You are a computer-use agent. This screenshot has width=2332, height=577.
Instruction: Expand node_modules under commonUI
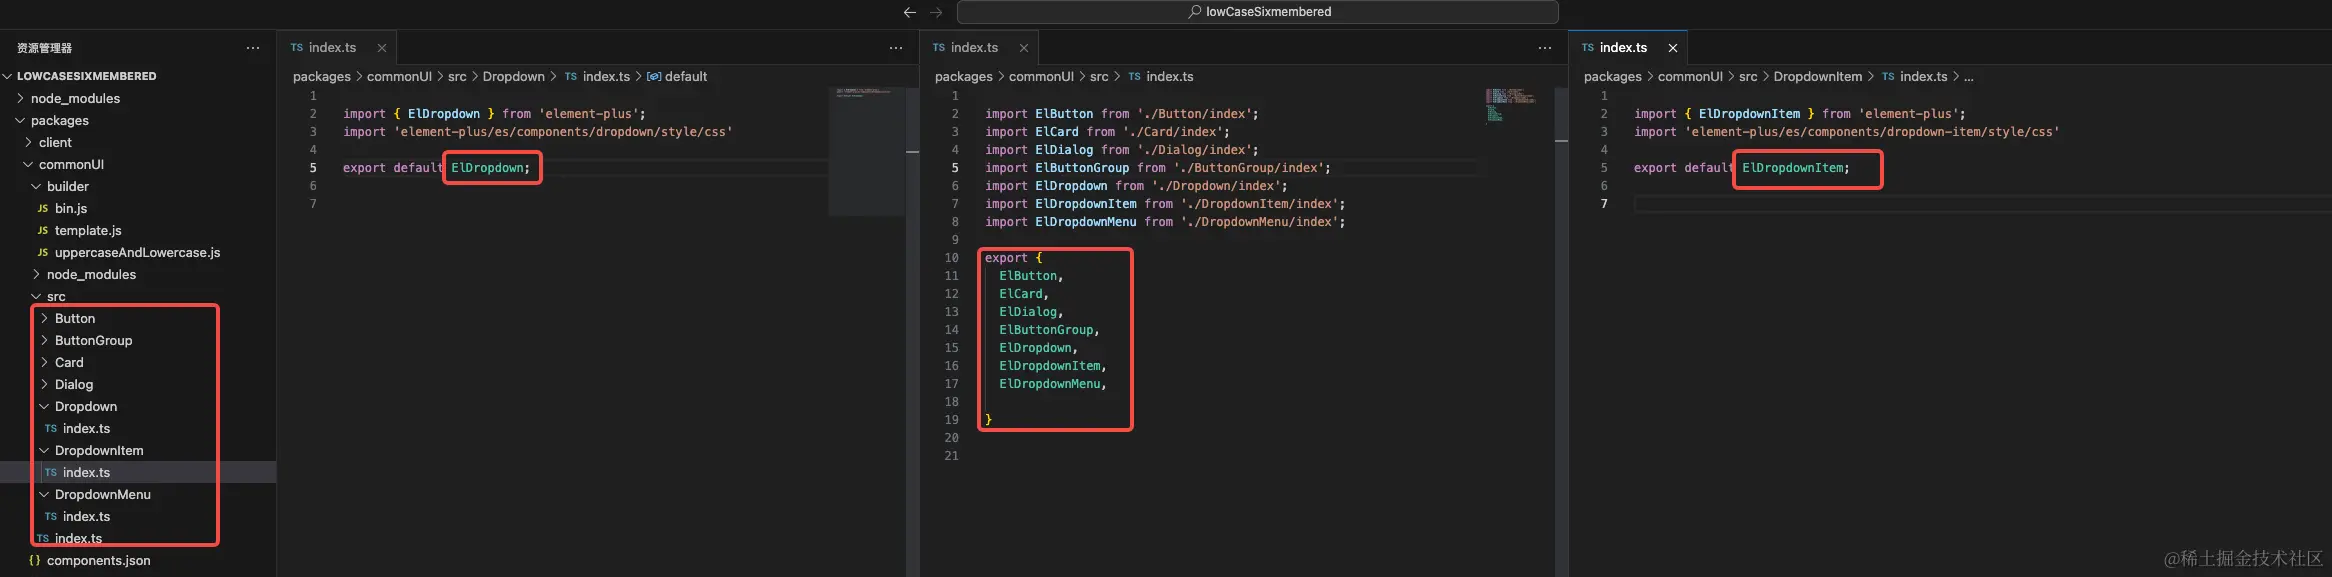click(x=138, y=274)
